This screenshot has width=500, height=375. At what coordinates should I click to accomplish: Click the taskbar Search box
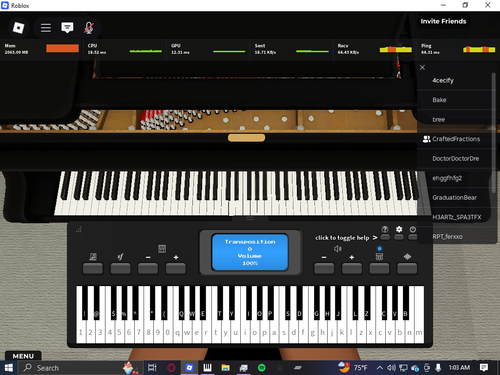81,368
